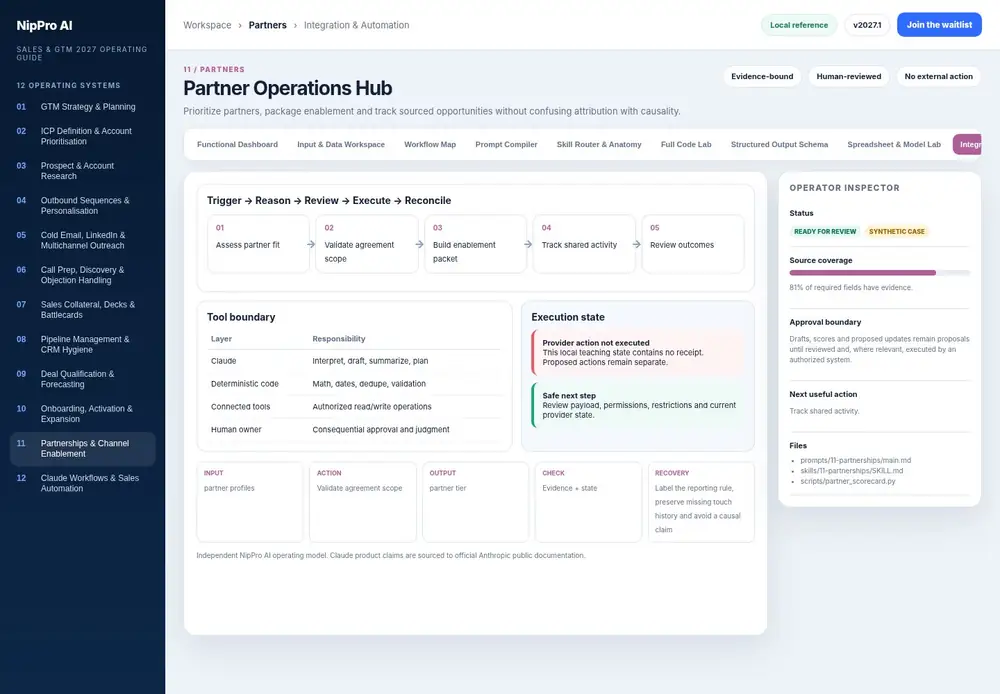Open Pipeline Management & CRM Hygiene
Viewport: 1000px width, 694px height.
(83, 344)
